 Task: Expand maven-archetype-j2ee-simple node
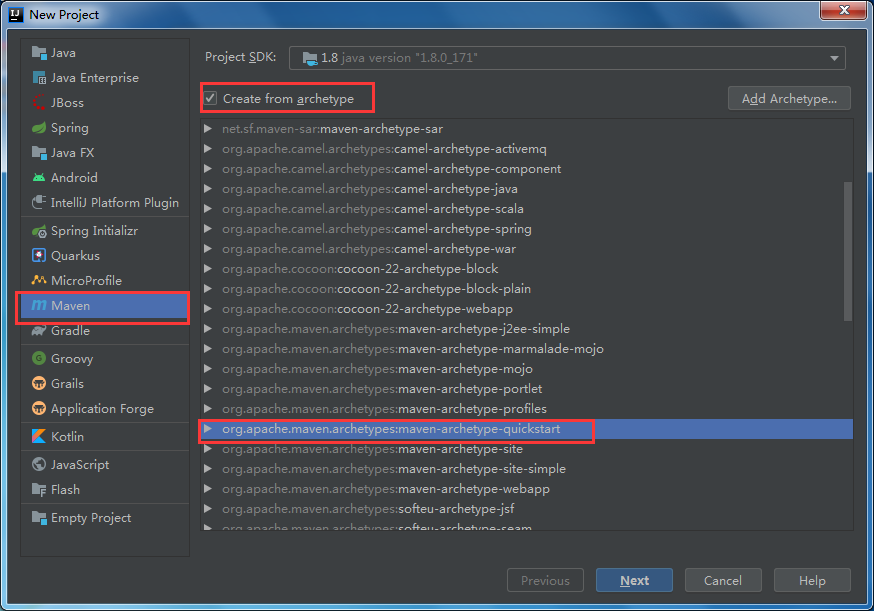click(208, 329)
